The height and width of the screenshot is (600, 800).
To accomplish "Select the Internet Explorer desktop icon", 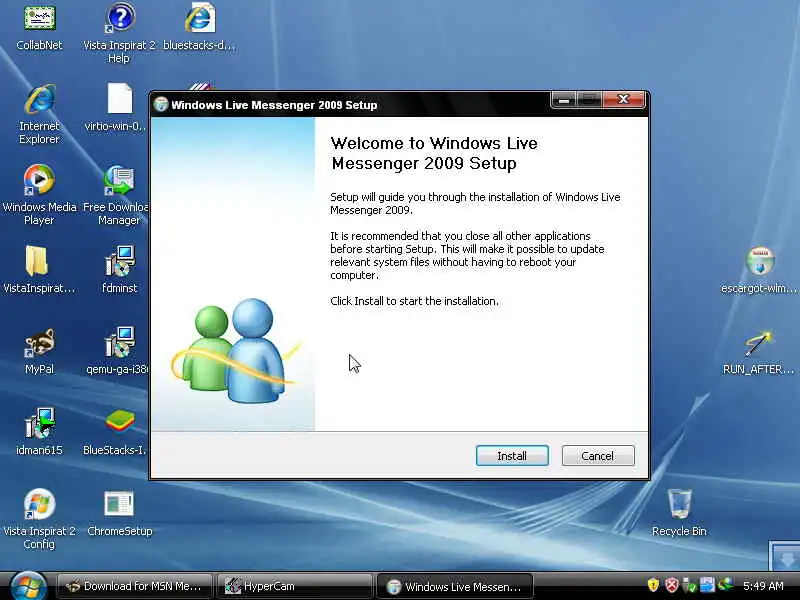I will 39,114.
